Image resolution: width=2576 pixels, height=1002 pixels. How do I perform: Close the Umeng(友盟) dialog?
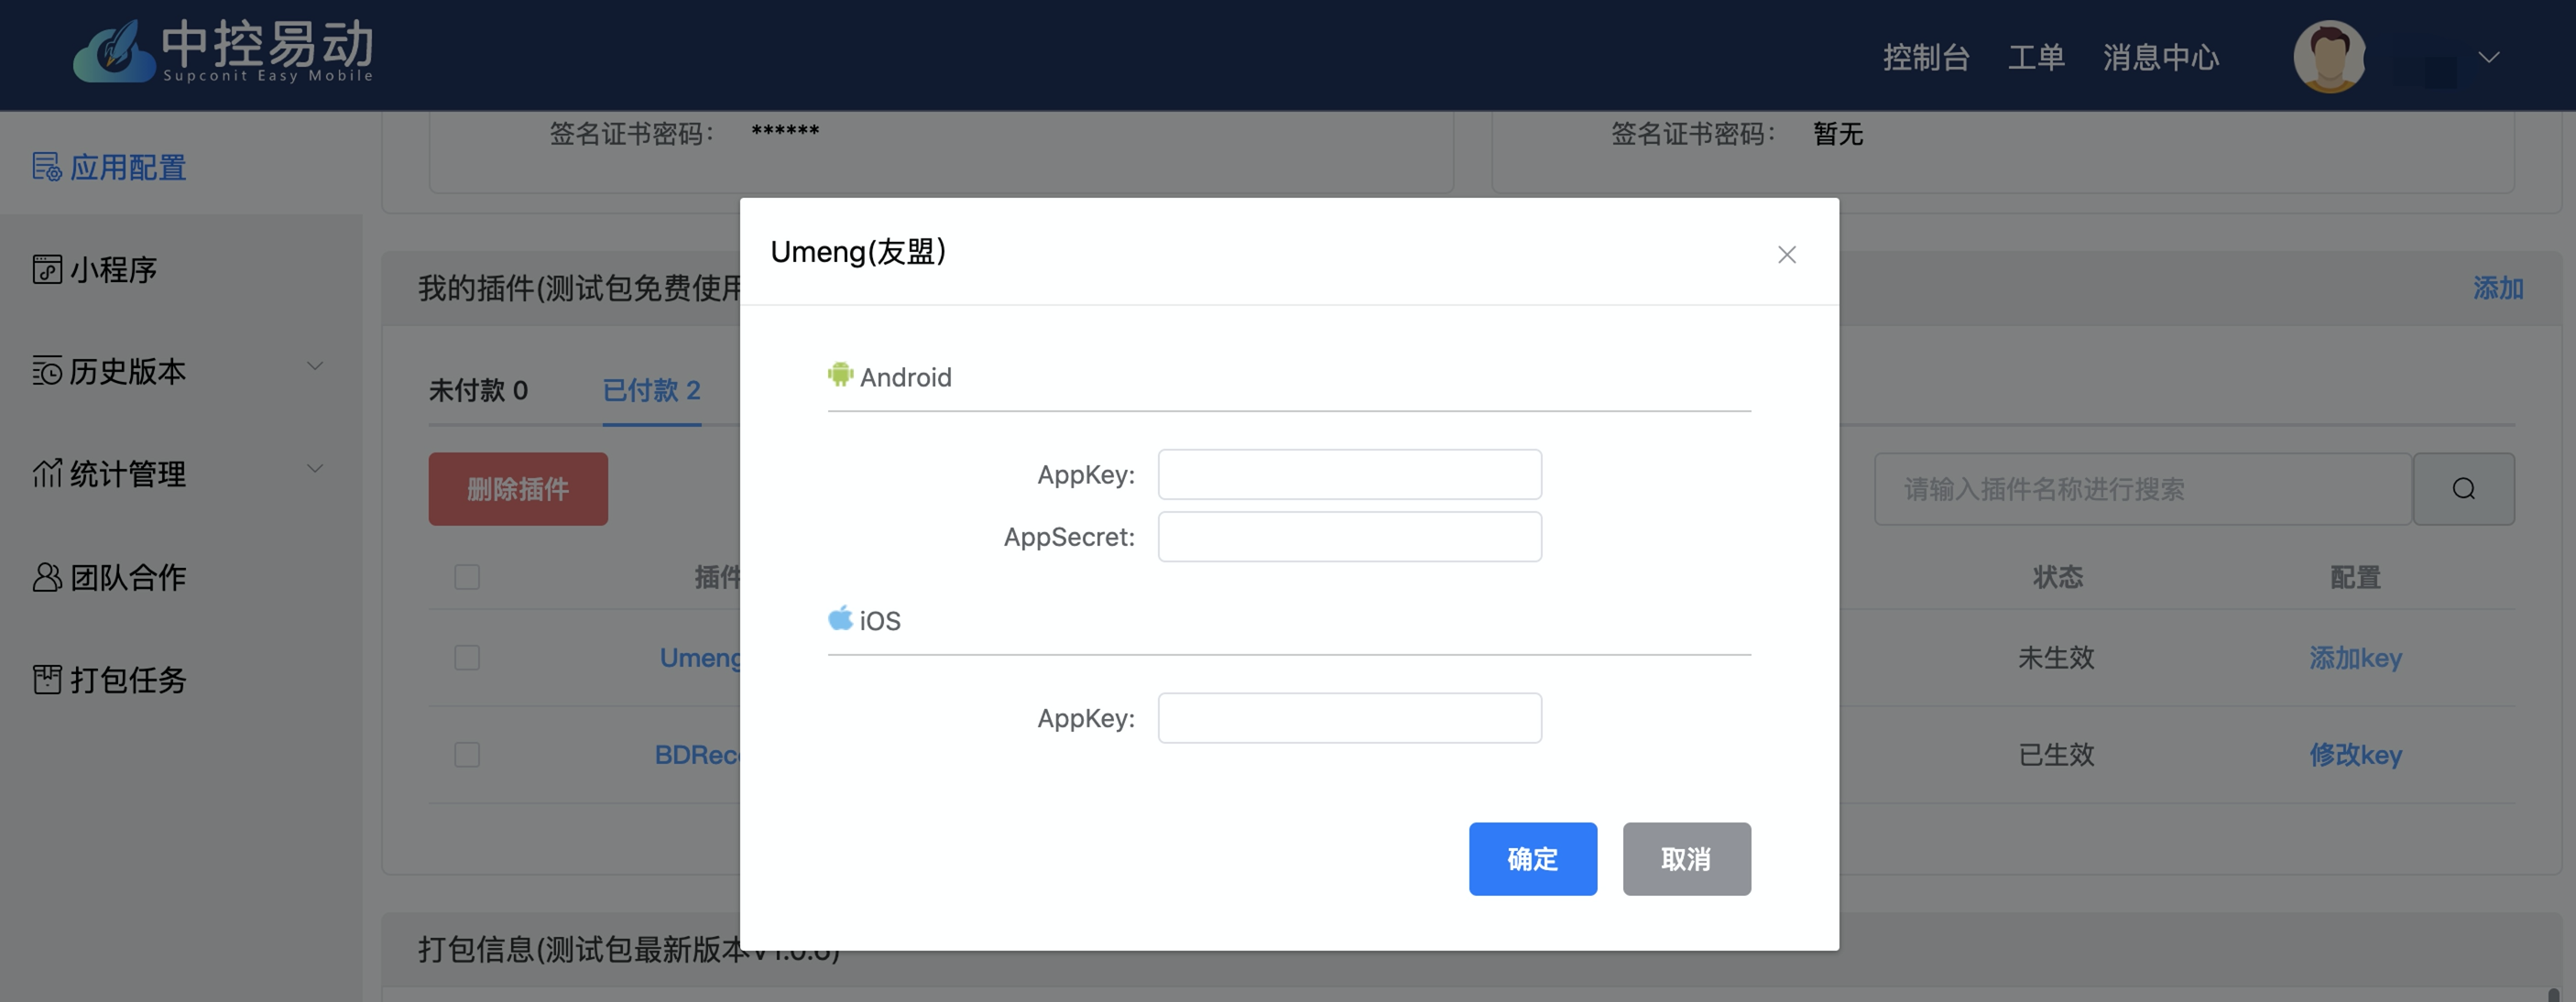tap(1787, 255)
